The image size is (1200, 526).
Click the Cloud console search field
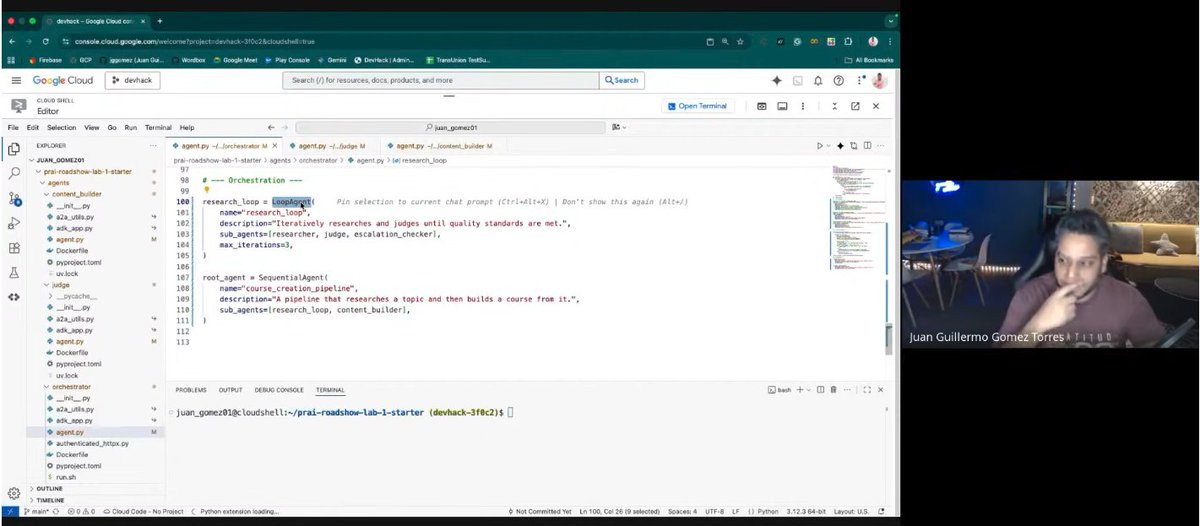click(x=441, y=80)
